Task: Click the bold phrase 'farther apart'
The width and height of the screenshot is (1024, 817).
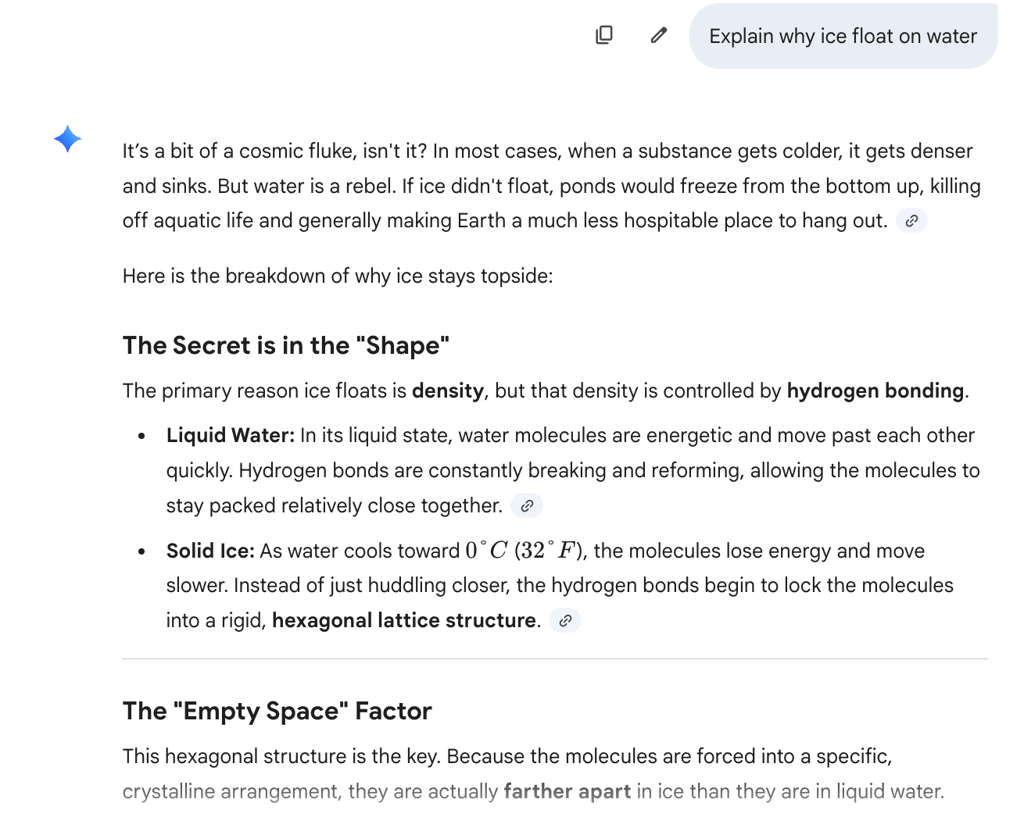Action: (568, 792)
